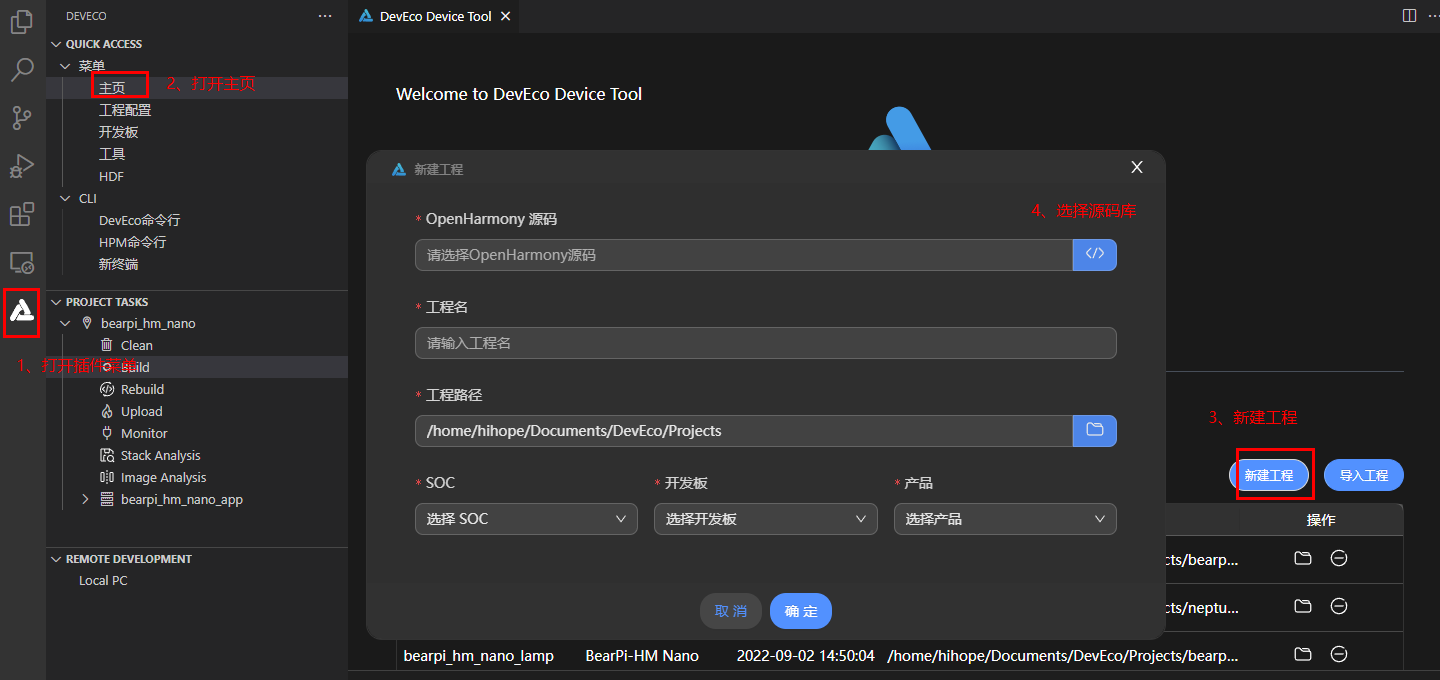Image resolution: width=1440 pixels, height=680 pixels.
Task: Select Local PC under Remote Development
Action: pyautogui.click(x=103, y=580)
